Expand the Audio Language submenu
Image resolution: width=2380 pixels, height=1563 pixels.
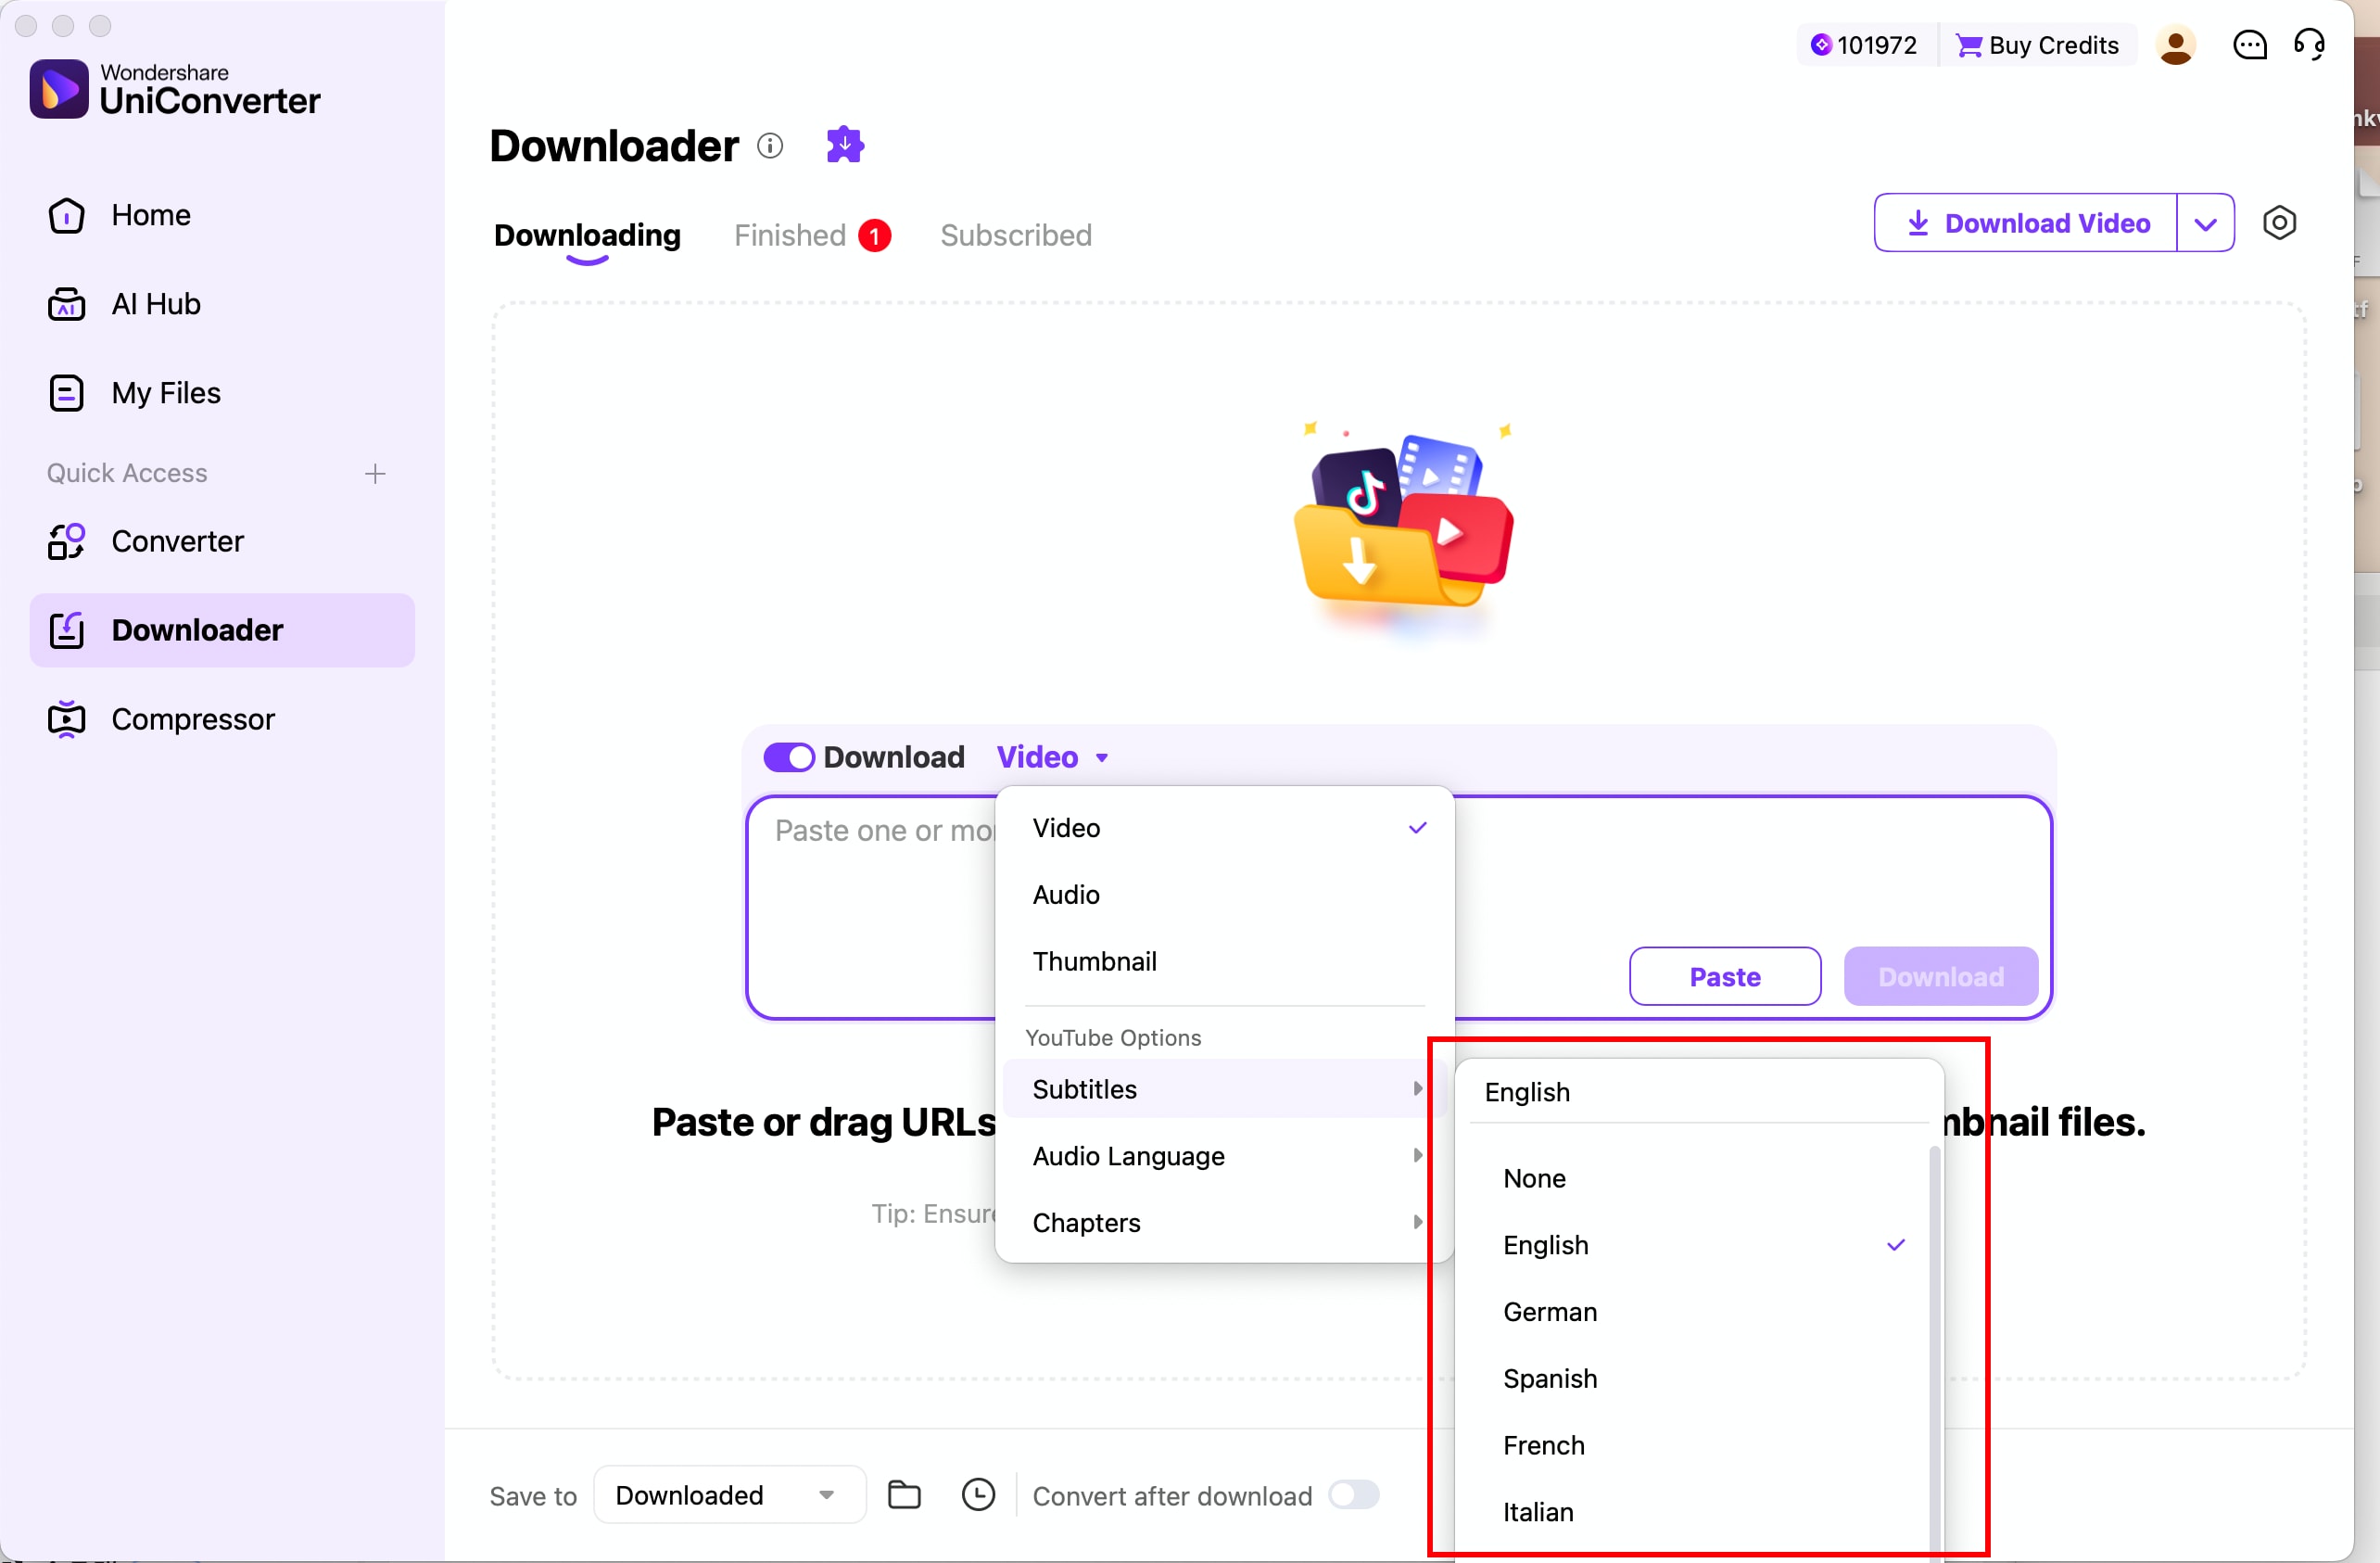[1226, 1156]
